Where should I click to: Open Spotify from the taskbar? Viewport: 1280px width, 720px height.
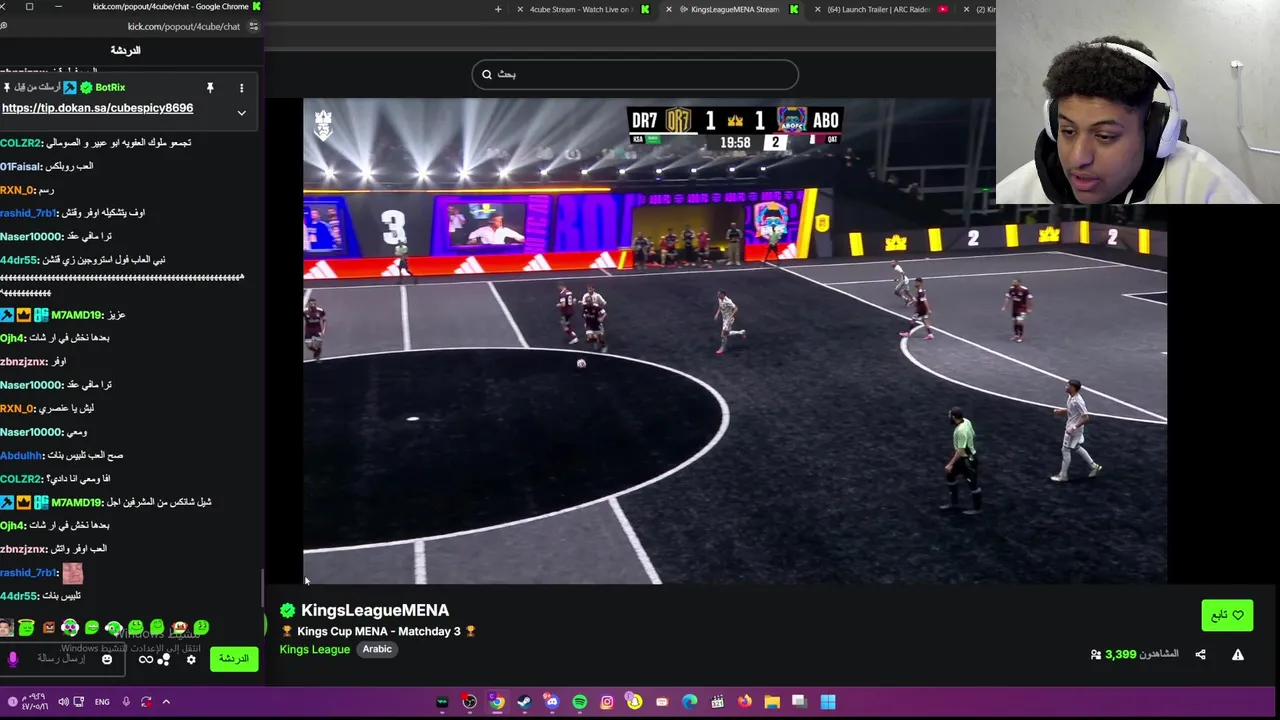coord(580,702)
